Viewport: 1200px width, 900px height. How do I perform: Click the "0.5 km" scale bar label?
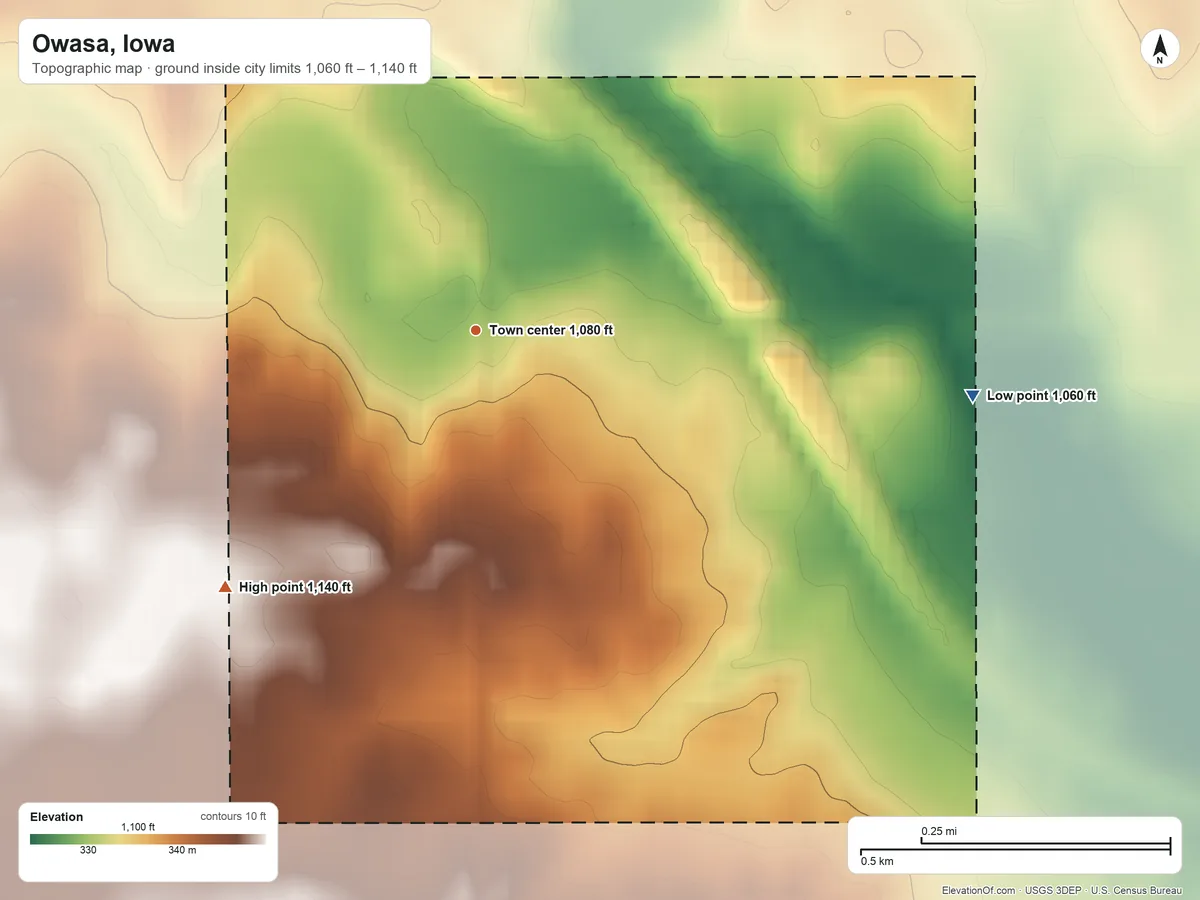click(877, 861)
